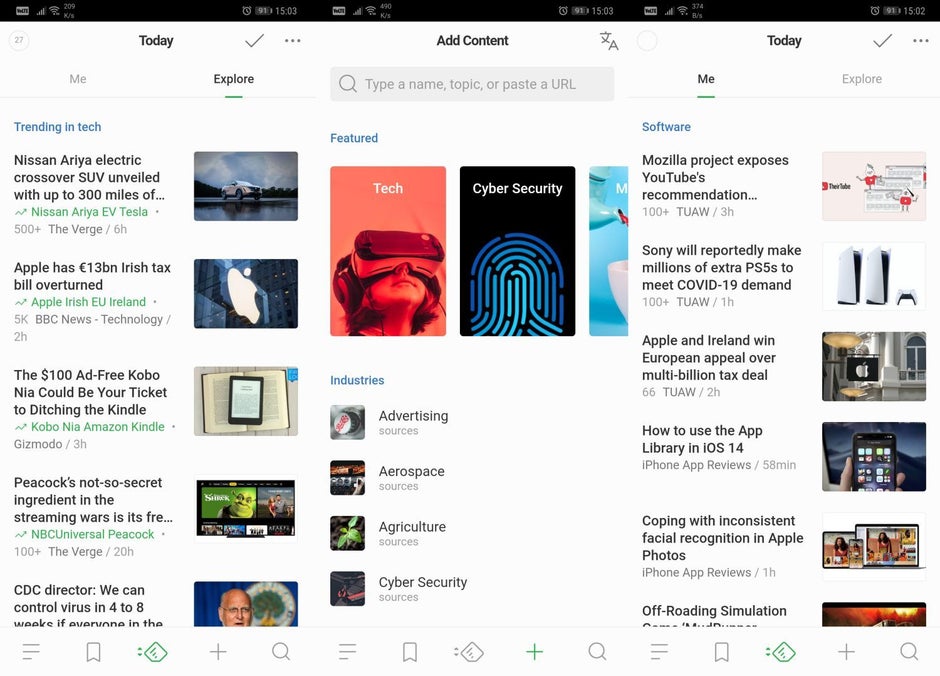The image size is (940, 676).
Task: Open the three-dots menu in left screen
Action: pos(293,41)
